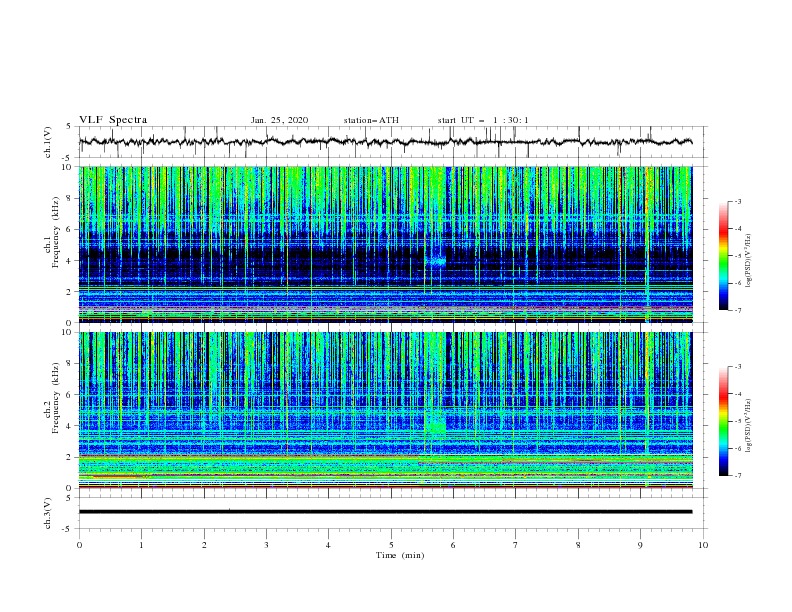The height and width of the screenshot is (612, 792).
Task: Click time axis tick label "6"
Action: [x=453, y=545]
